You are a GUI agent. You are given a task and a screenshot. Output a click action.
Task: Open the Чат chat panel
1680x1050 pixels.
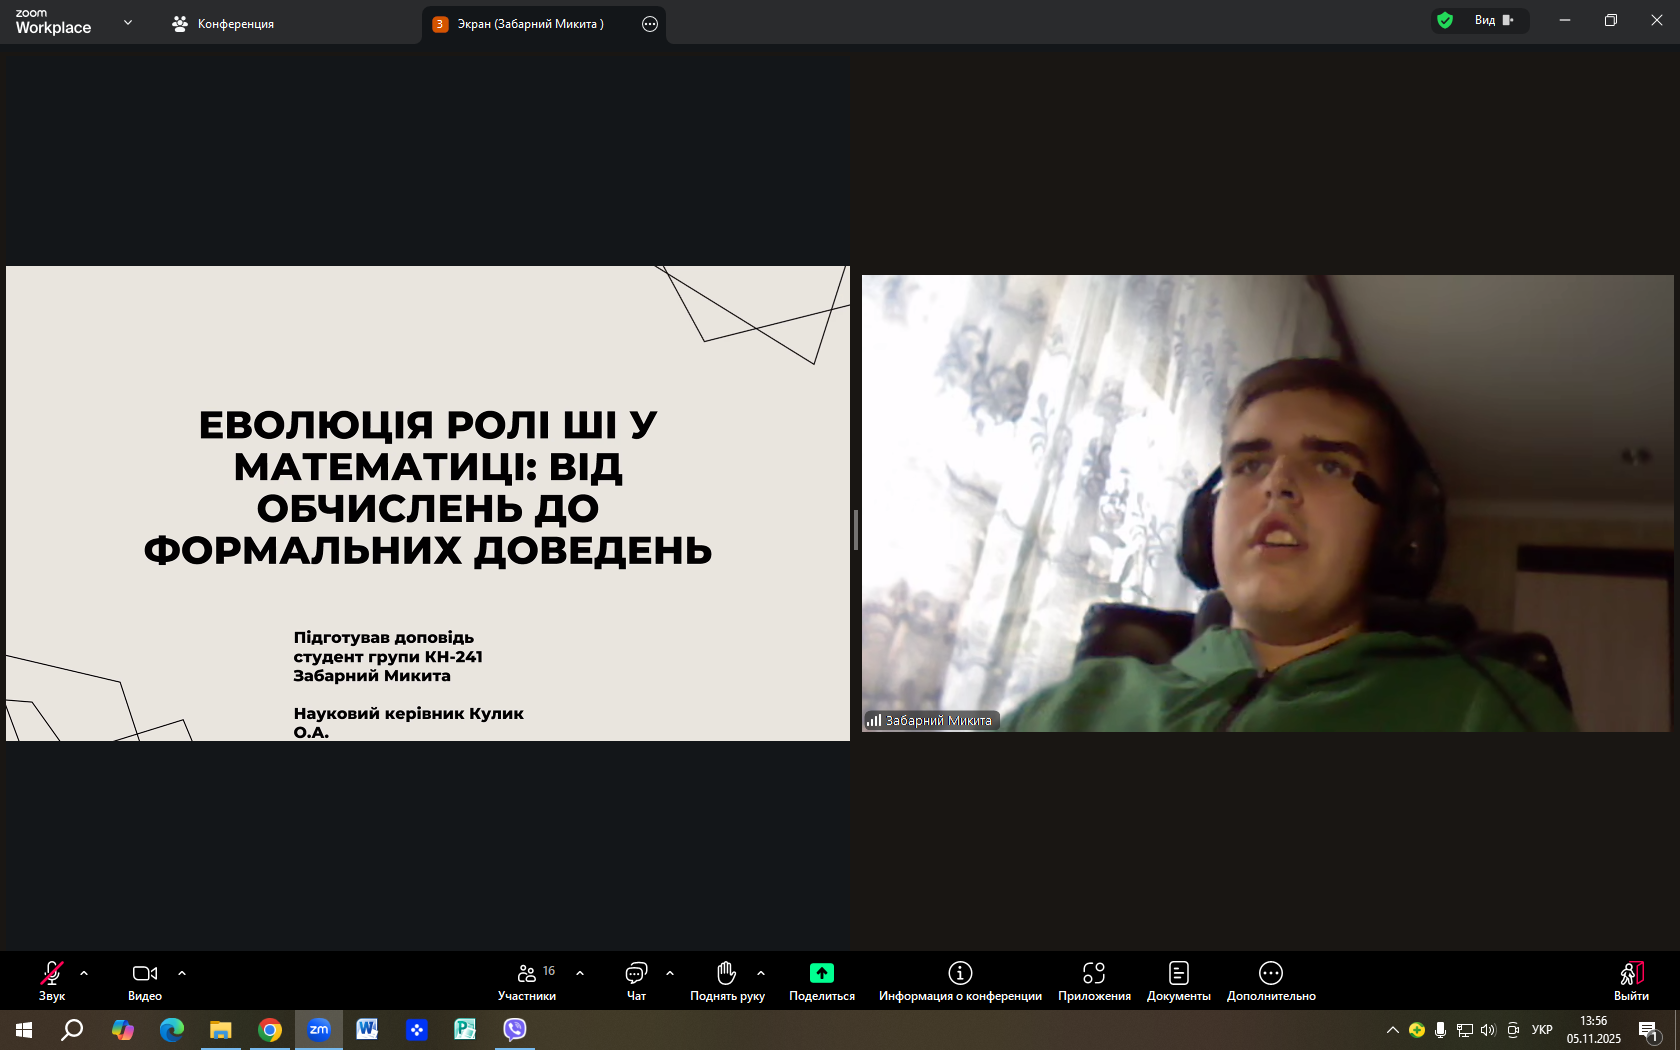[636, 980]
